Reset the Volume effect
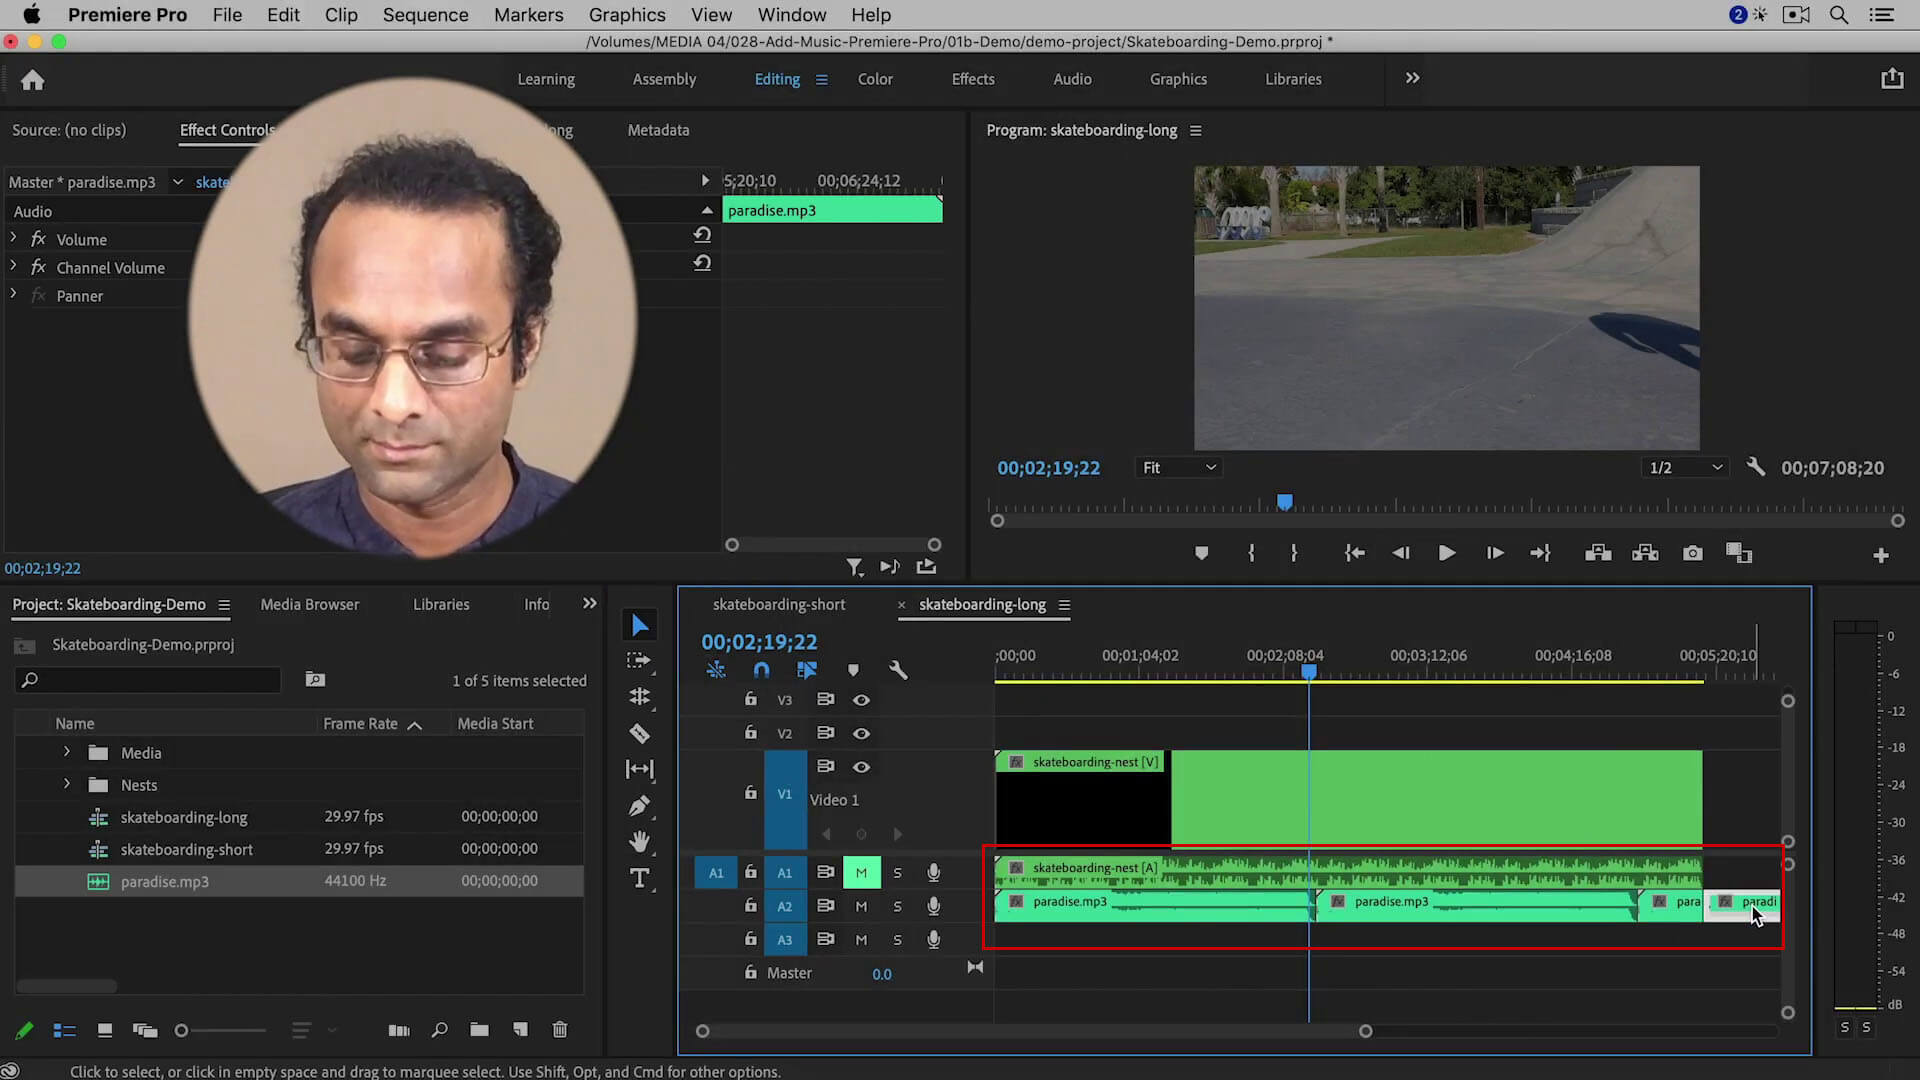The image size is (1920, 1080). click(x=702, y=235)
